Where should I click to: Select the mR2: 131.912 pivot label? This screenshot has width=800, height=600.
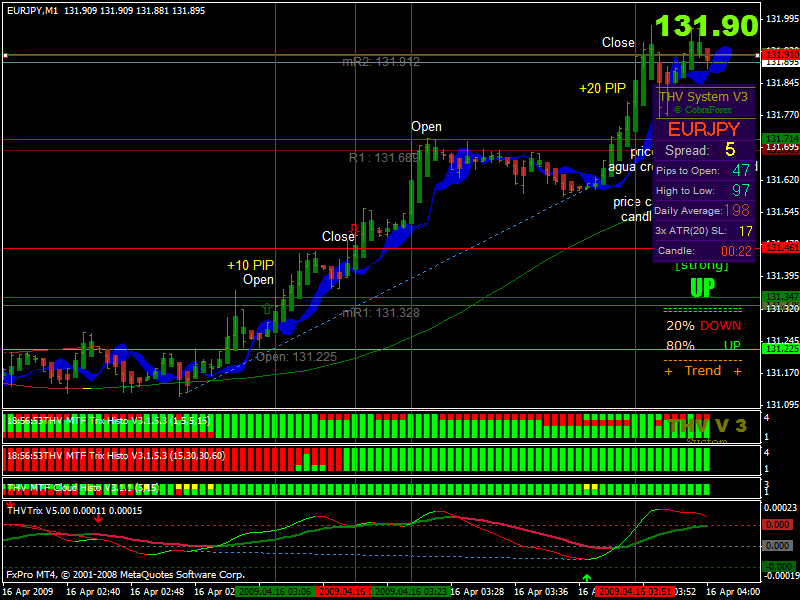point(381,62)
